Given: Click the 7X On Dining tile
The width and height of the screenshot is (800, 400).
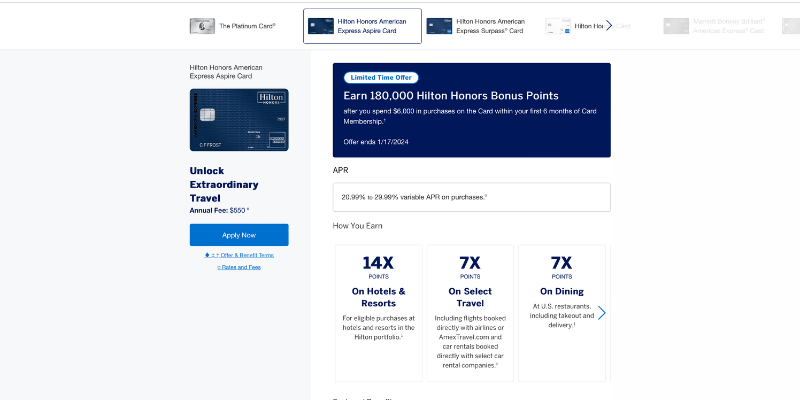Looking at the screenshot, I should tap(560, 312).
